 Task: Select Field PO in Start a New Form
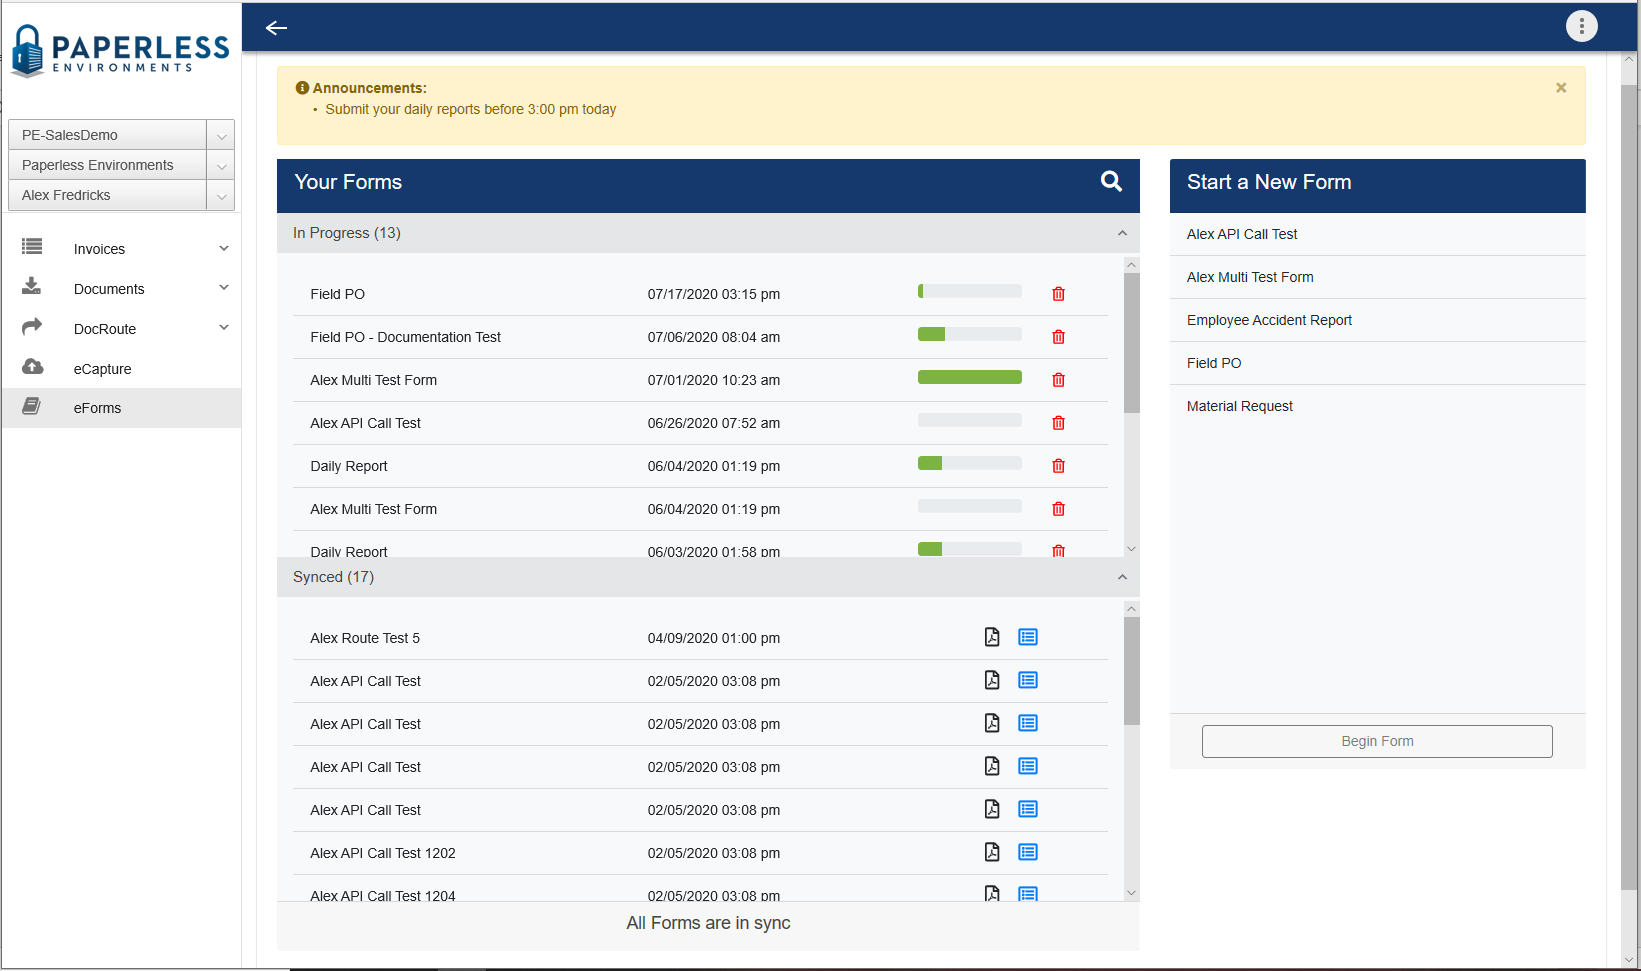coord(1377,363)
